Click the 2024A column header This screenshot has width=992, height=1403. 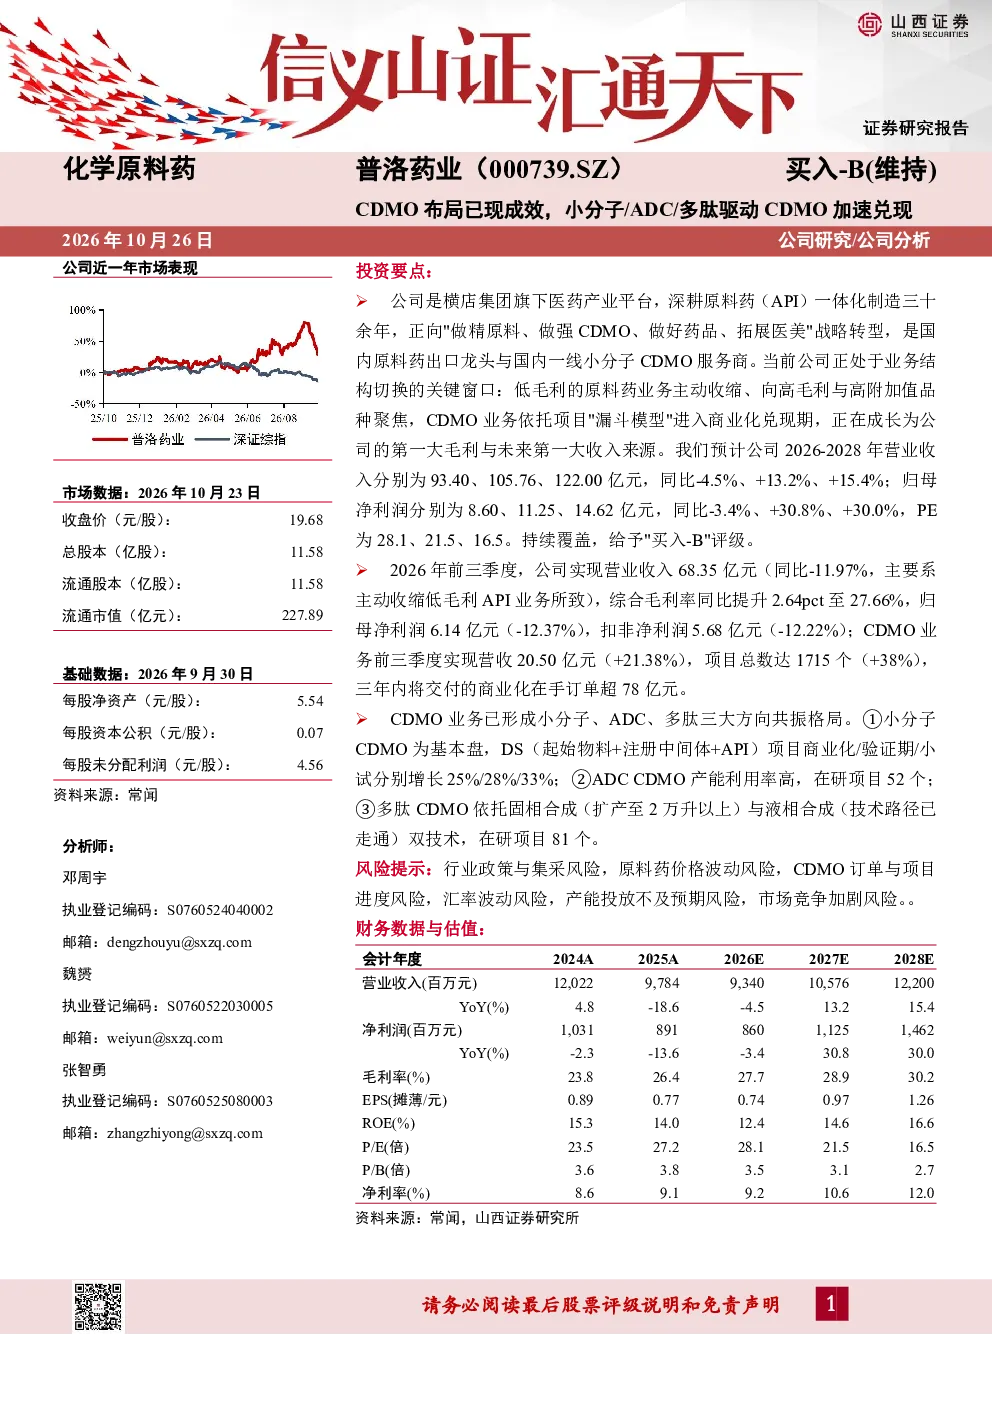[573, 959]
